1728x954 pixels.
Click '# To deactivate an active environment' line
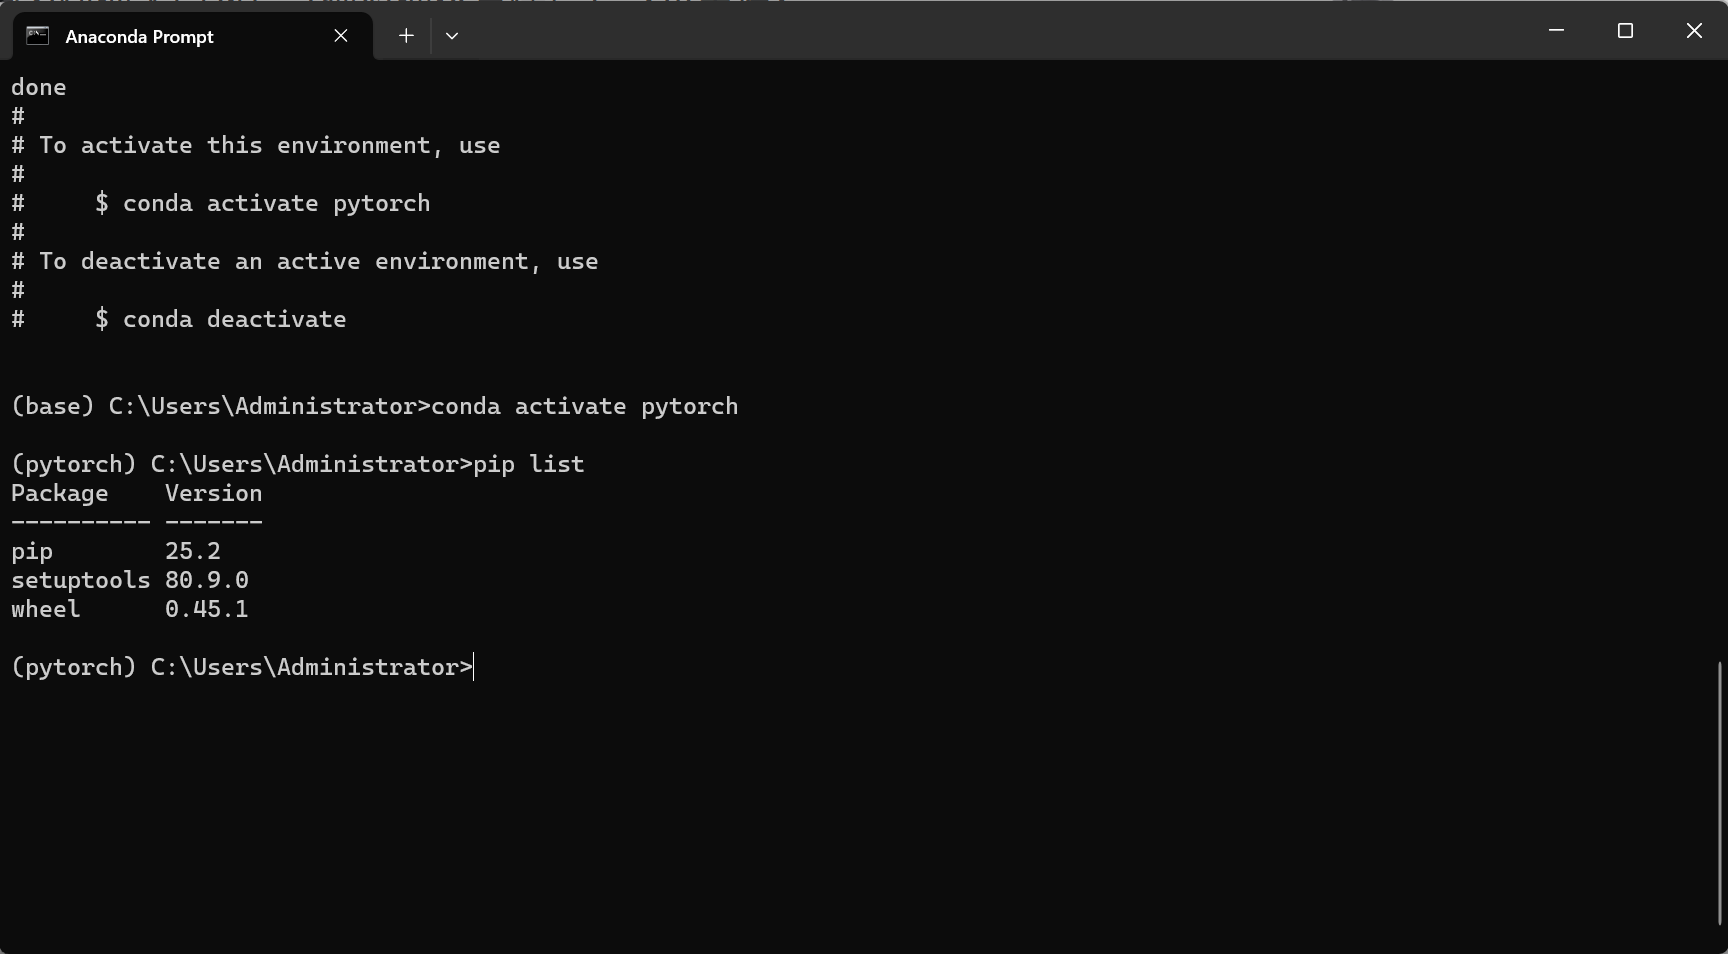305,261
